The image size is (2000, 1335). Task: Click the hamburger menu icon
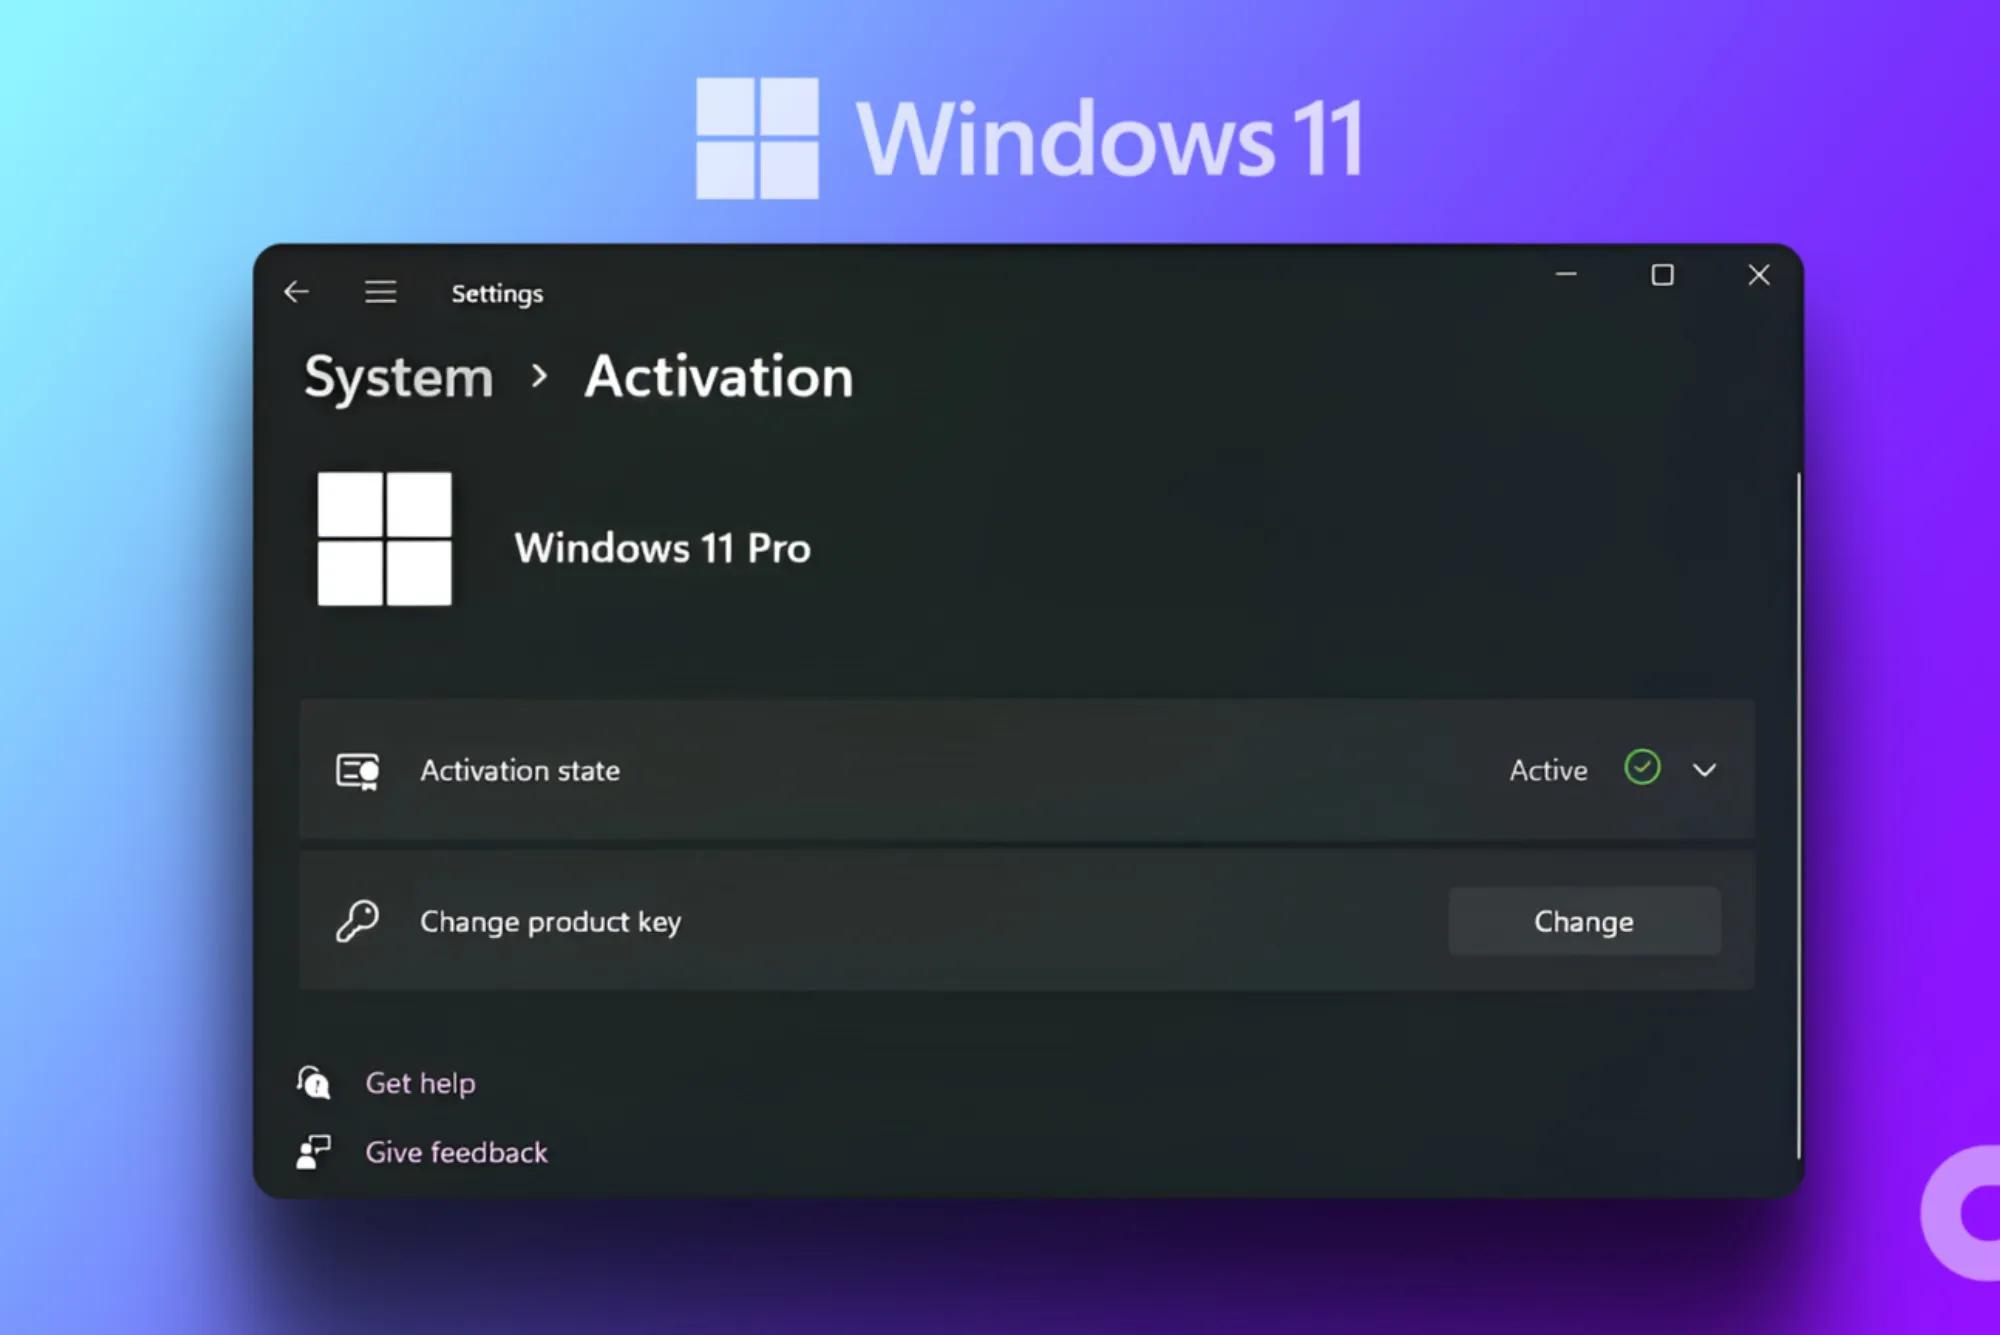pyautogui.click(x=380, y=291)
